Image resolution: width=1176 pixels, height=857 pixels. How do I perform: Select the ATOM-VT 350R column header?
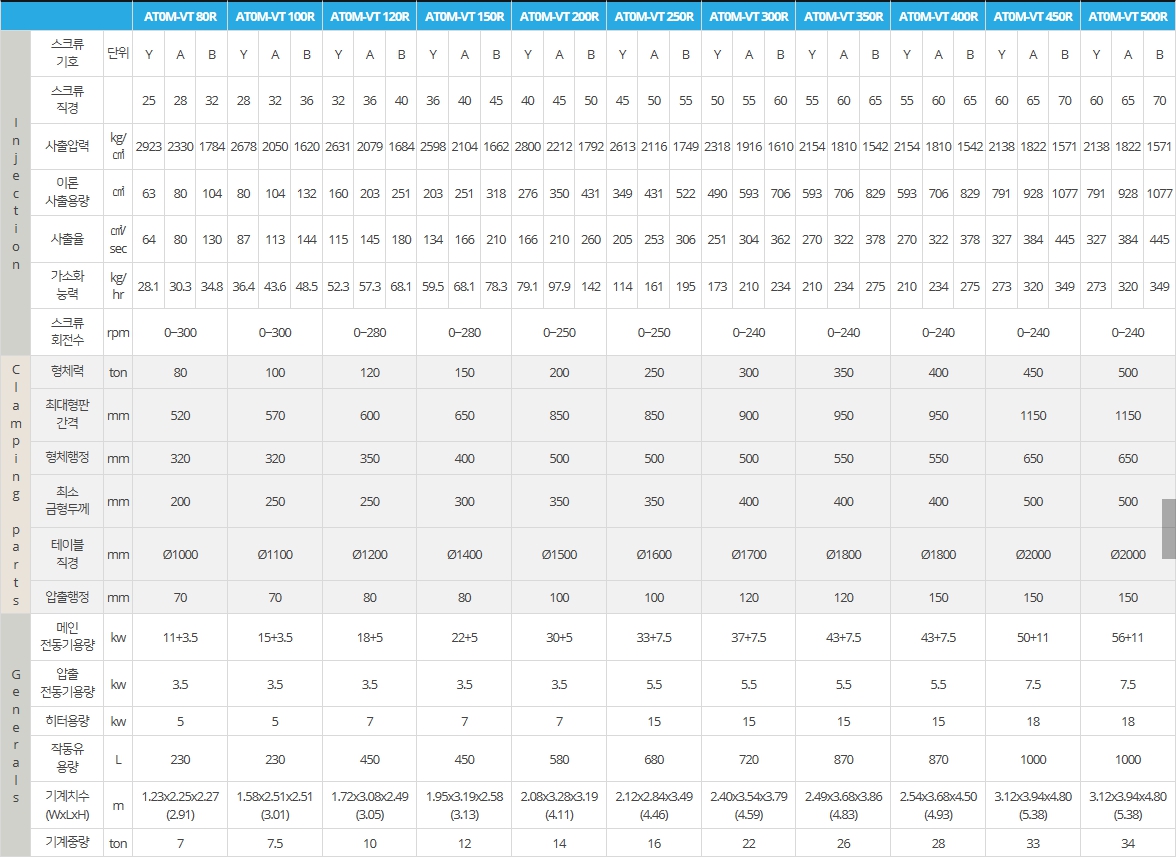pyautogui.click(x=843, y=17)
